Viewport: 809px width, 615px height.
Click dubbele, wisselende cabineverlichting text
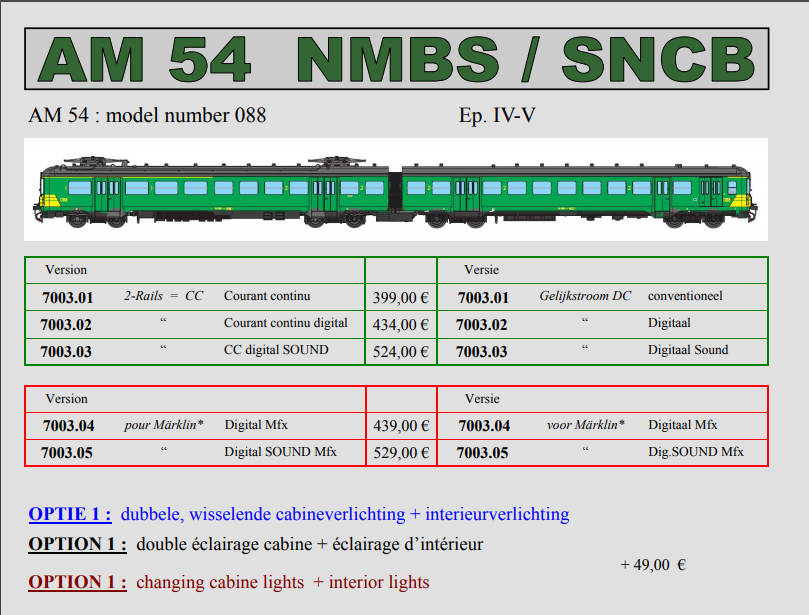263,514
